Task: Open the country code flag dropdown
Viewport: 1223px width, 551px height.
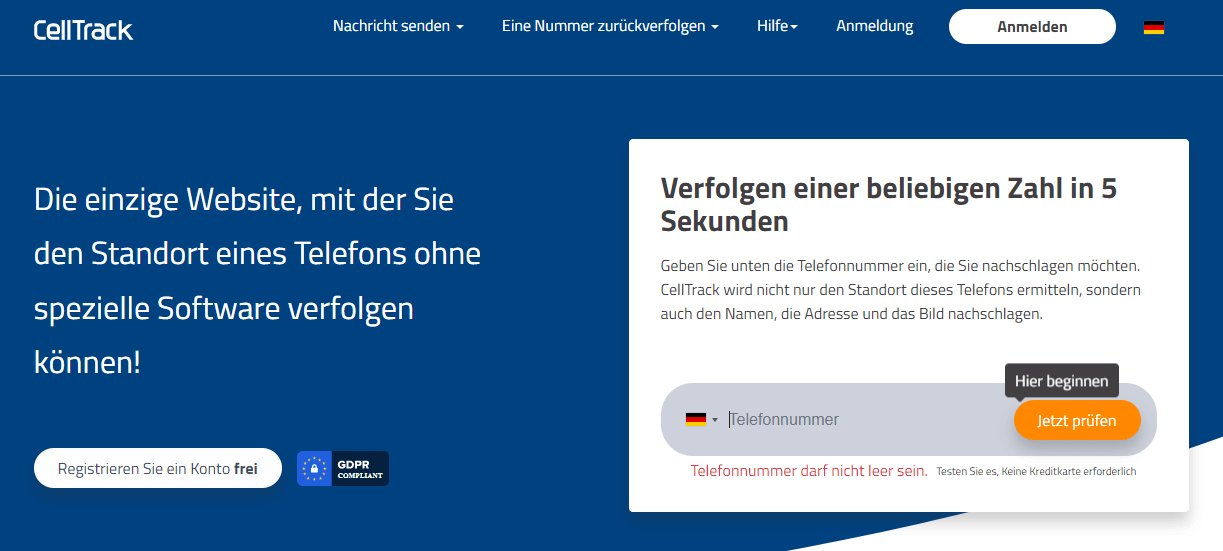Action: 701,420
